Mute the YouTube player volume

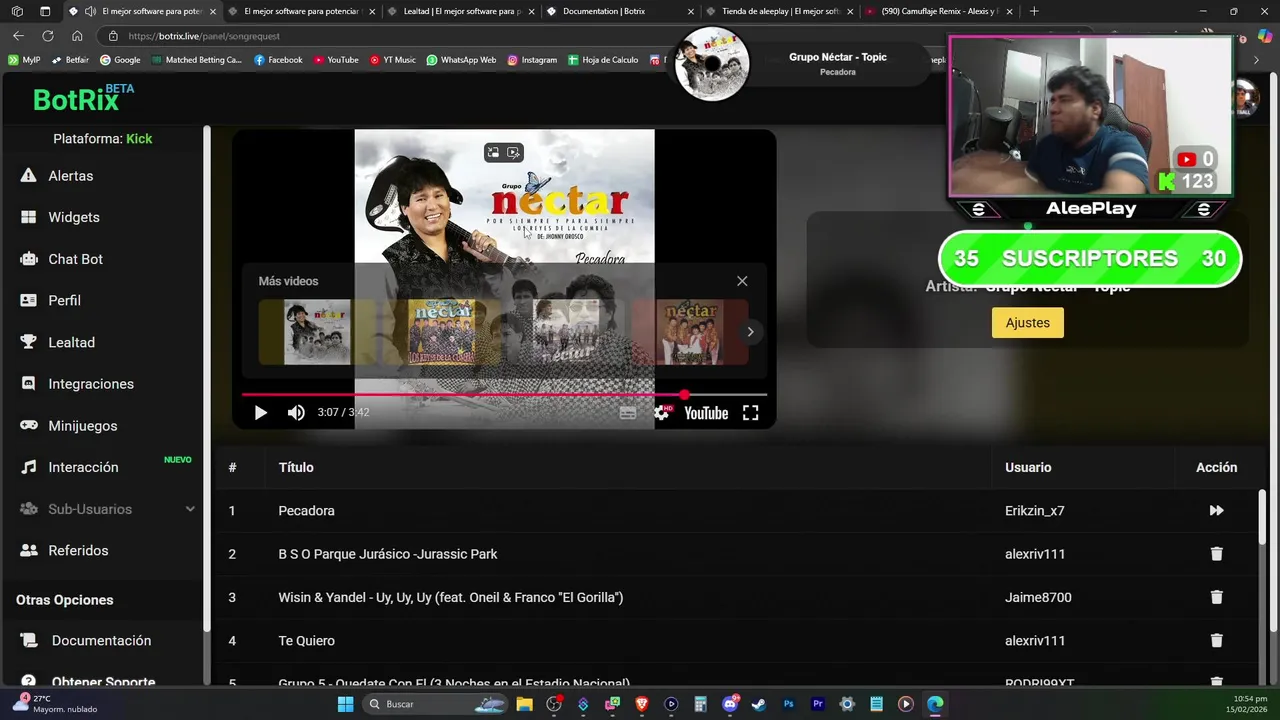pos(296,413)
